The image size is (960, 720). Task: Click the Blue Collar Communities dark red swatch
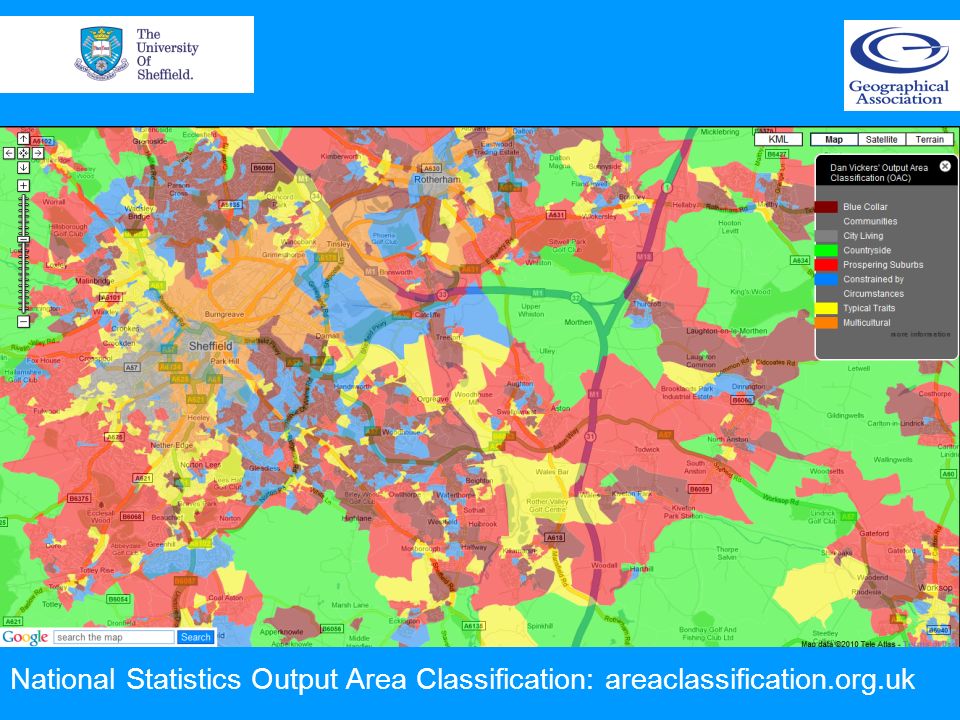click(x=826, y=207)
